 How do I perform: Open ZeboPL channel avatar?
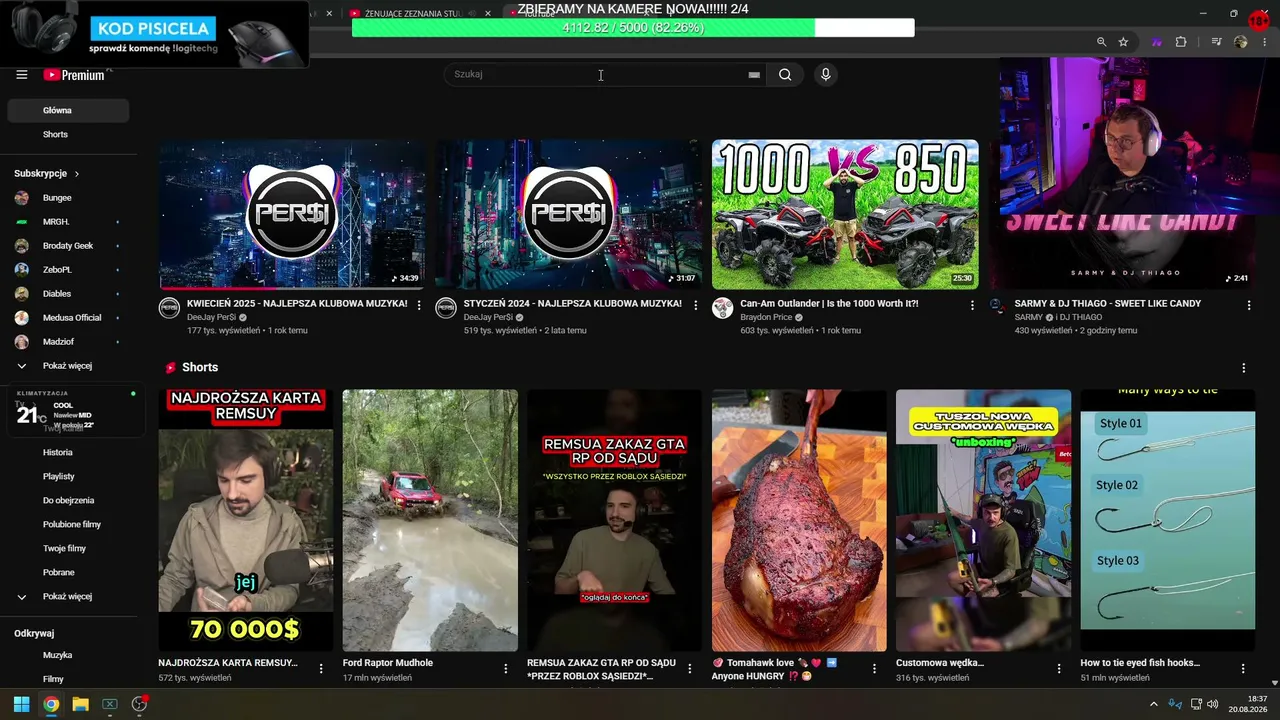22,270
